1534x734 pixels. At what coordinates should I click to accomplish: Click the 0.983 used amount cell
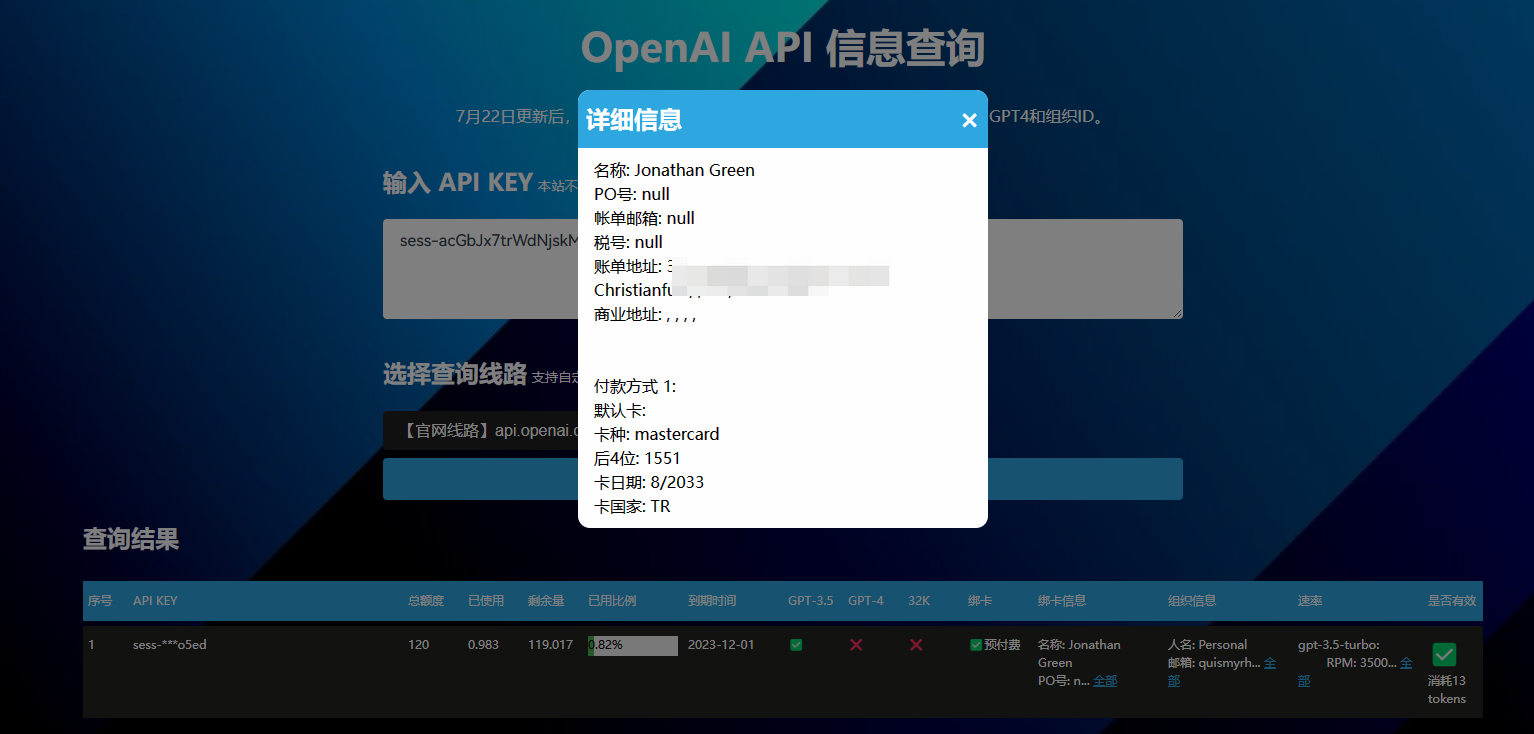pyautogui.click(x=484, y=645)
